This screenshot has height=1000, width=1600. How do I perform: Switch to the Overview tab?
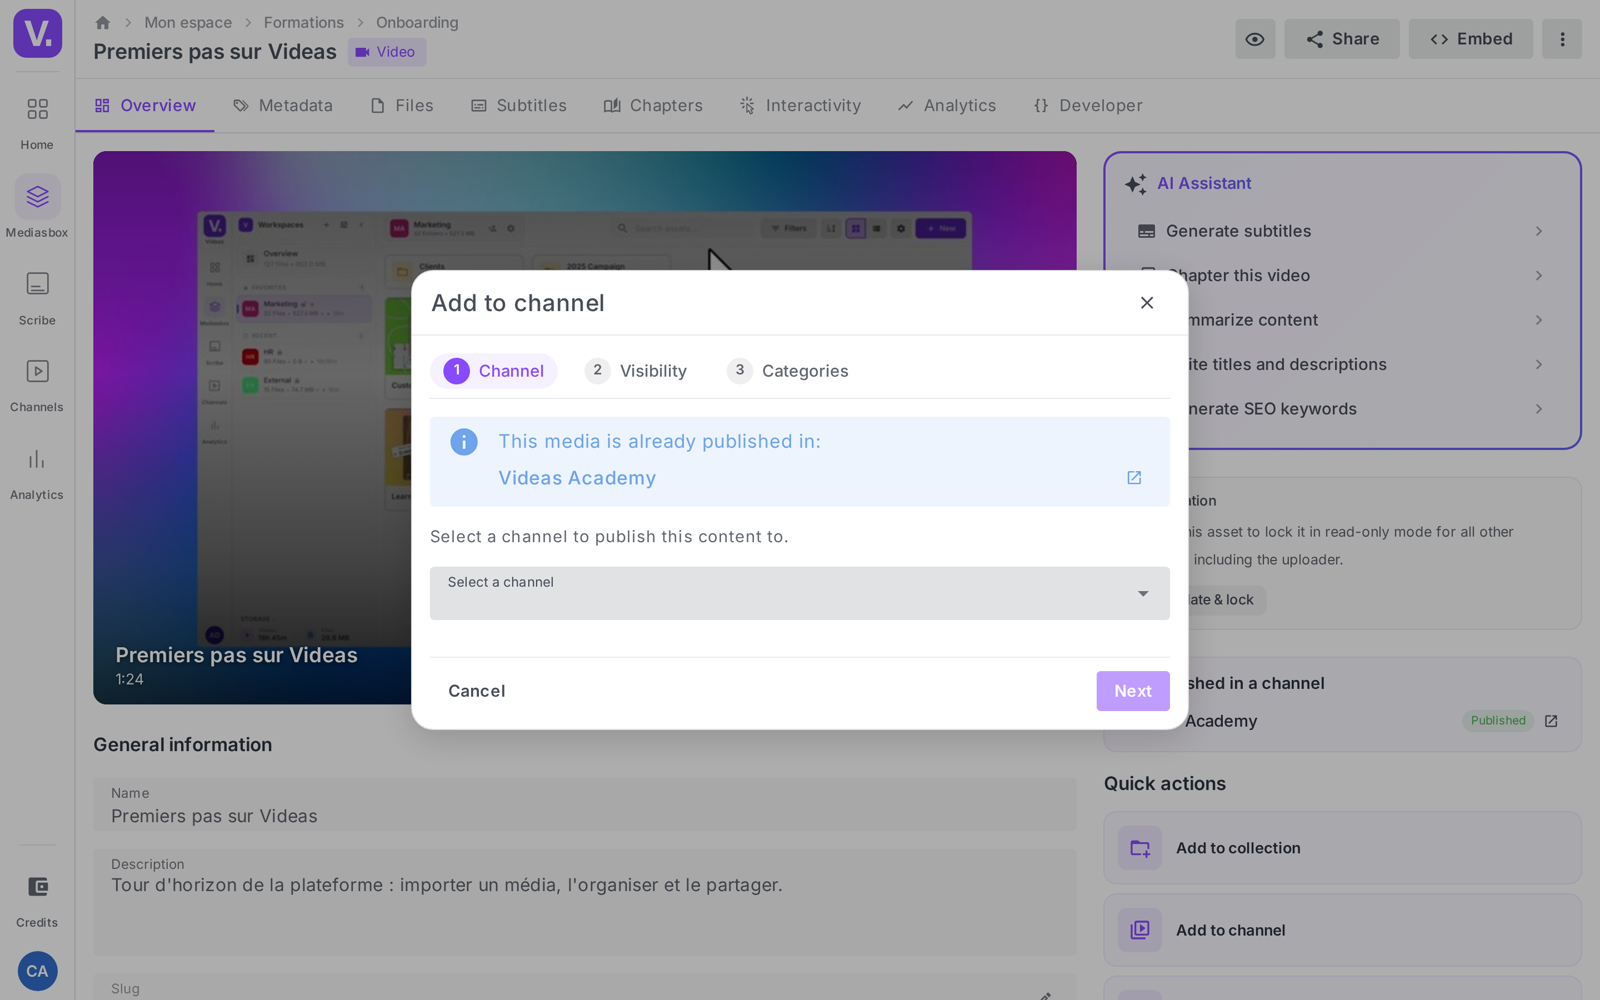pos(145,106)
